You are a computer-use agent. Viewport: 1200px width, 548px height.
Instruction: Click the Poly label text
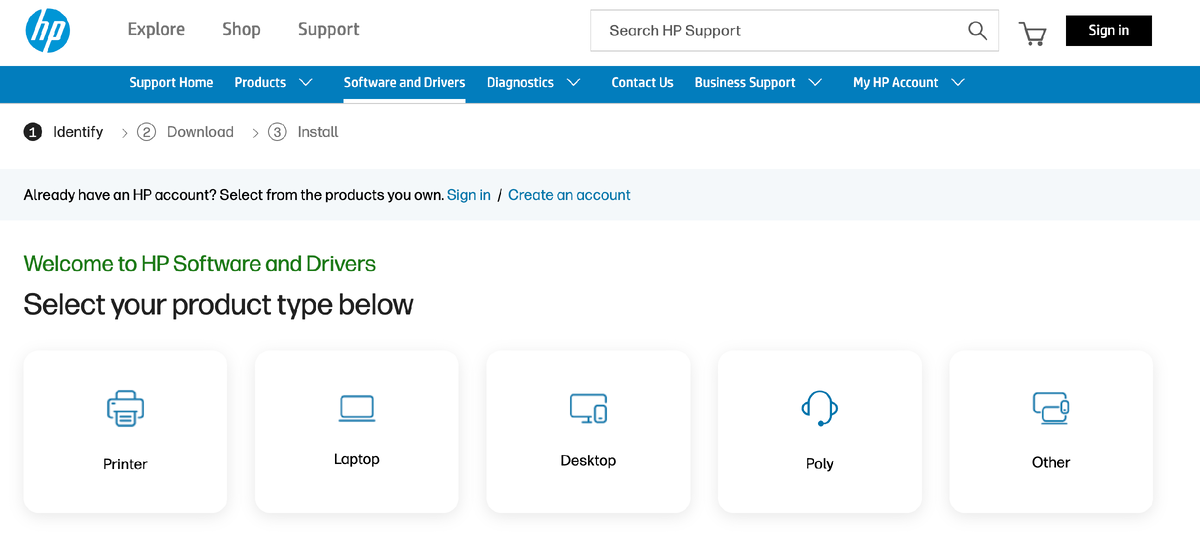[819, 464]
